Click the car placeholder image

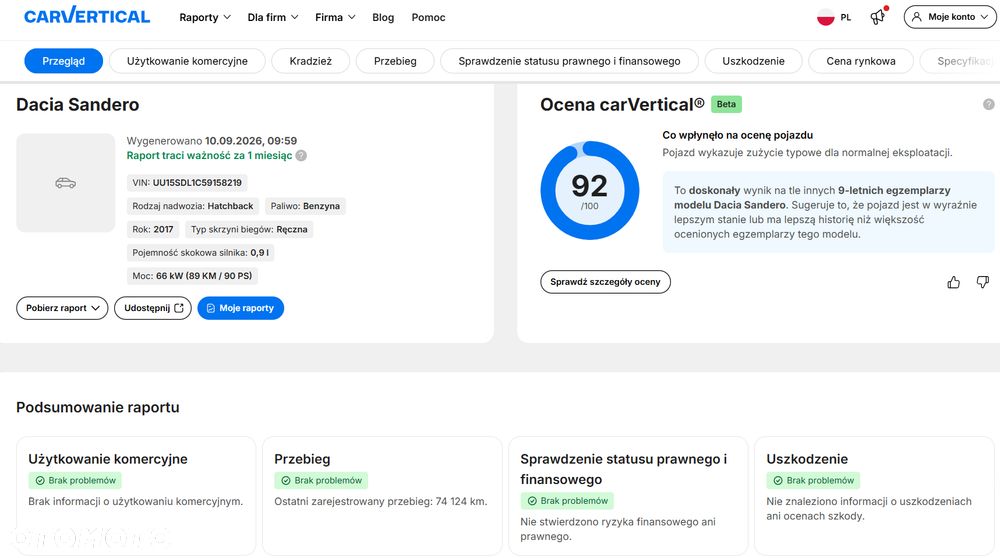click(65, 183)
